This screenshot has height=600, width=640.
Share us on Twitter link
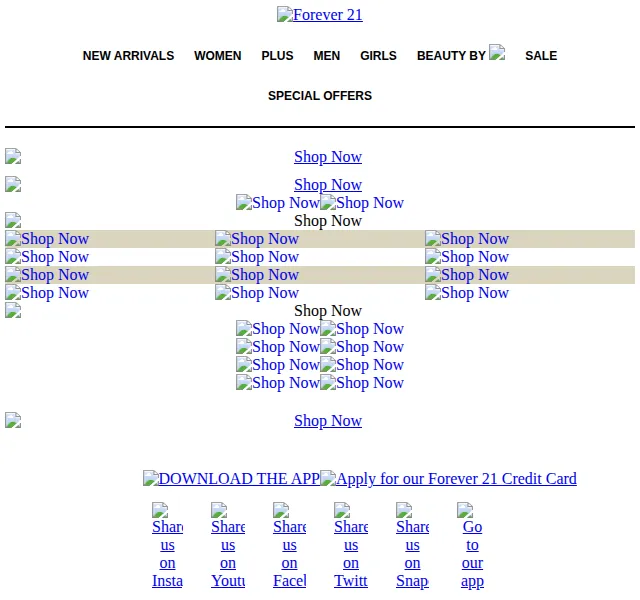(x=351, y=546)
